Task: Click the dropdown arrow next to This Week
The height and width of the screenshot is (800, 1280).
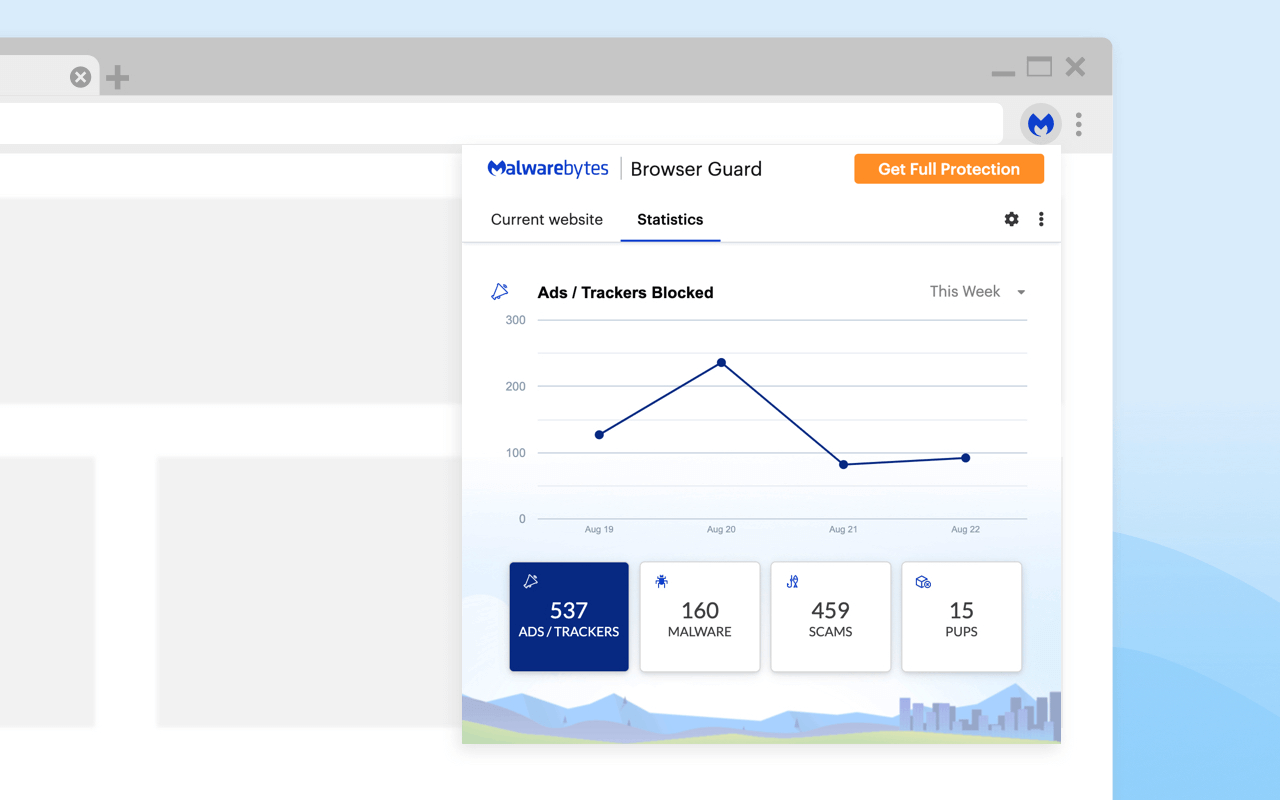Action: click(1021, 292)
